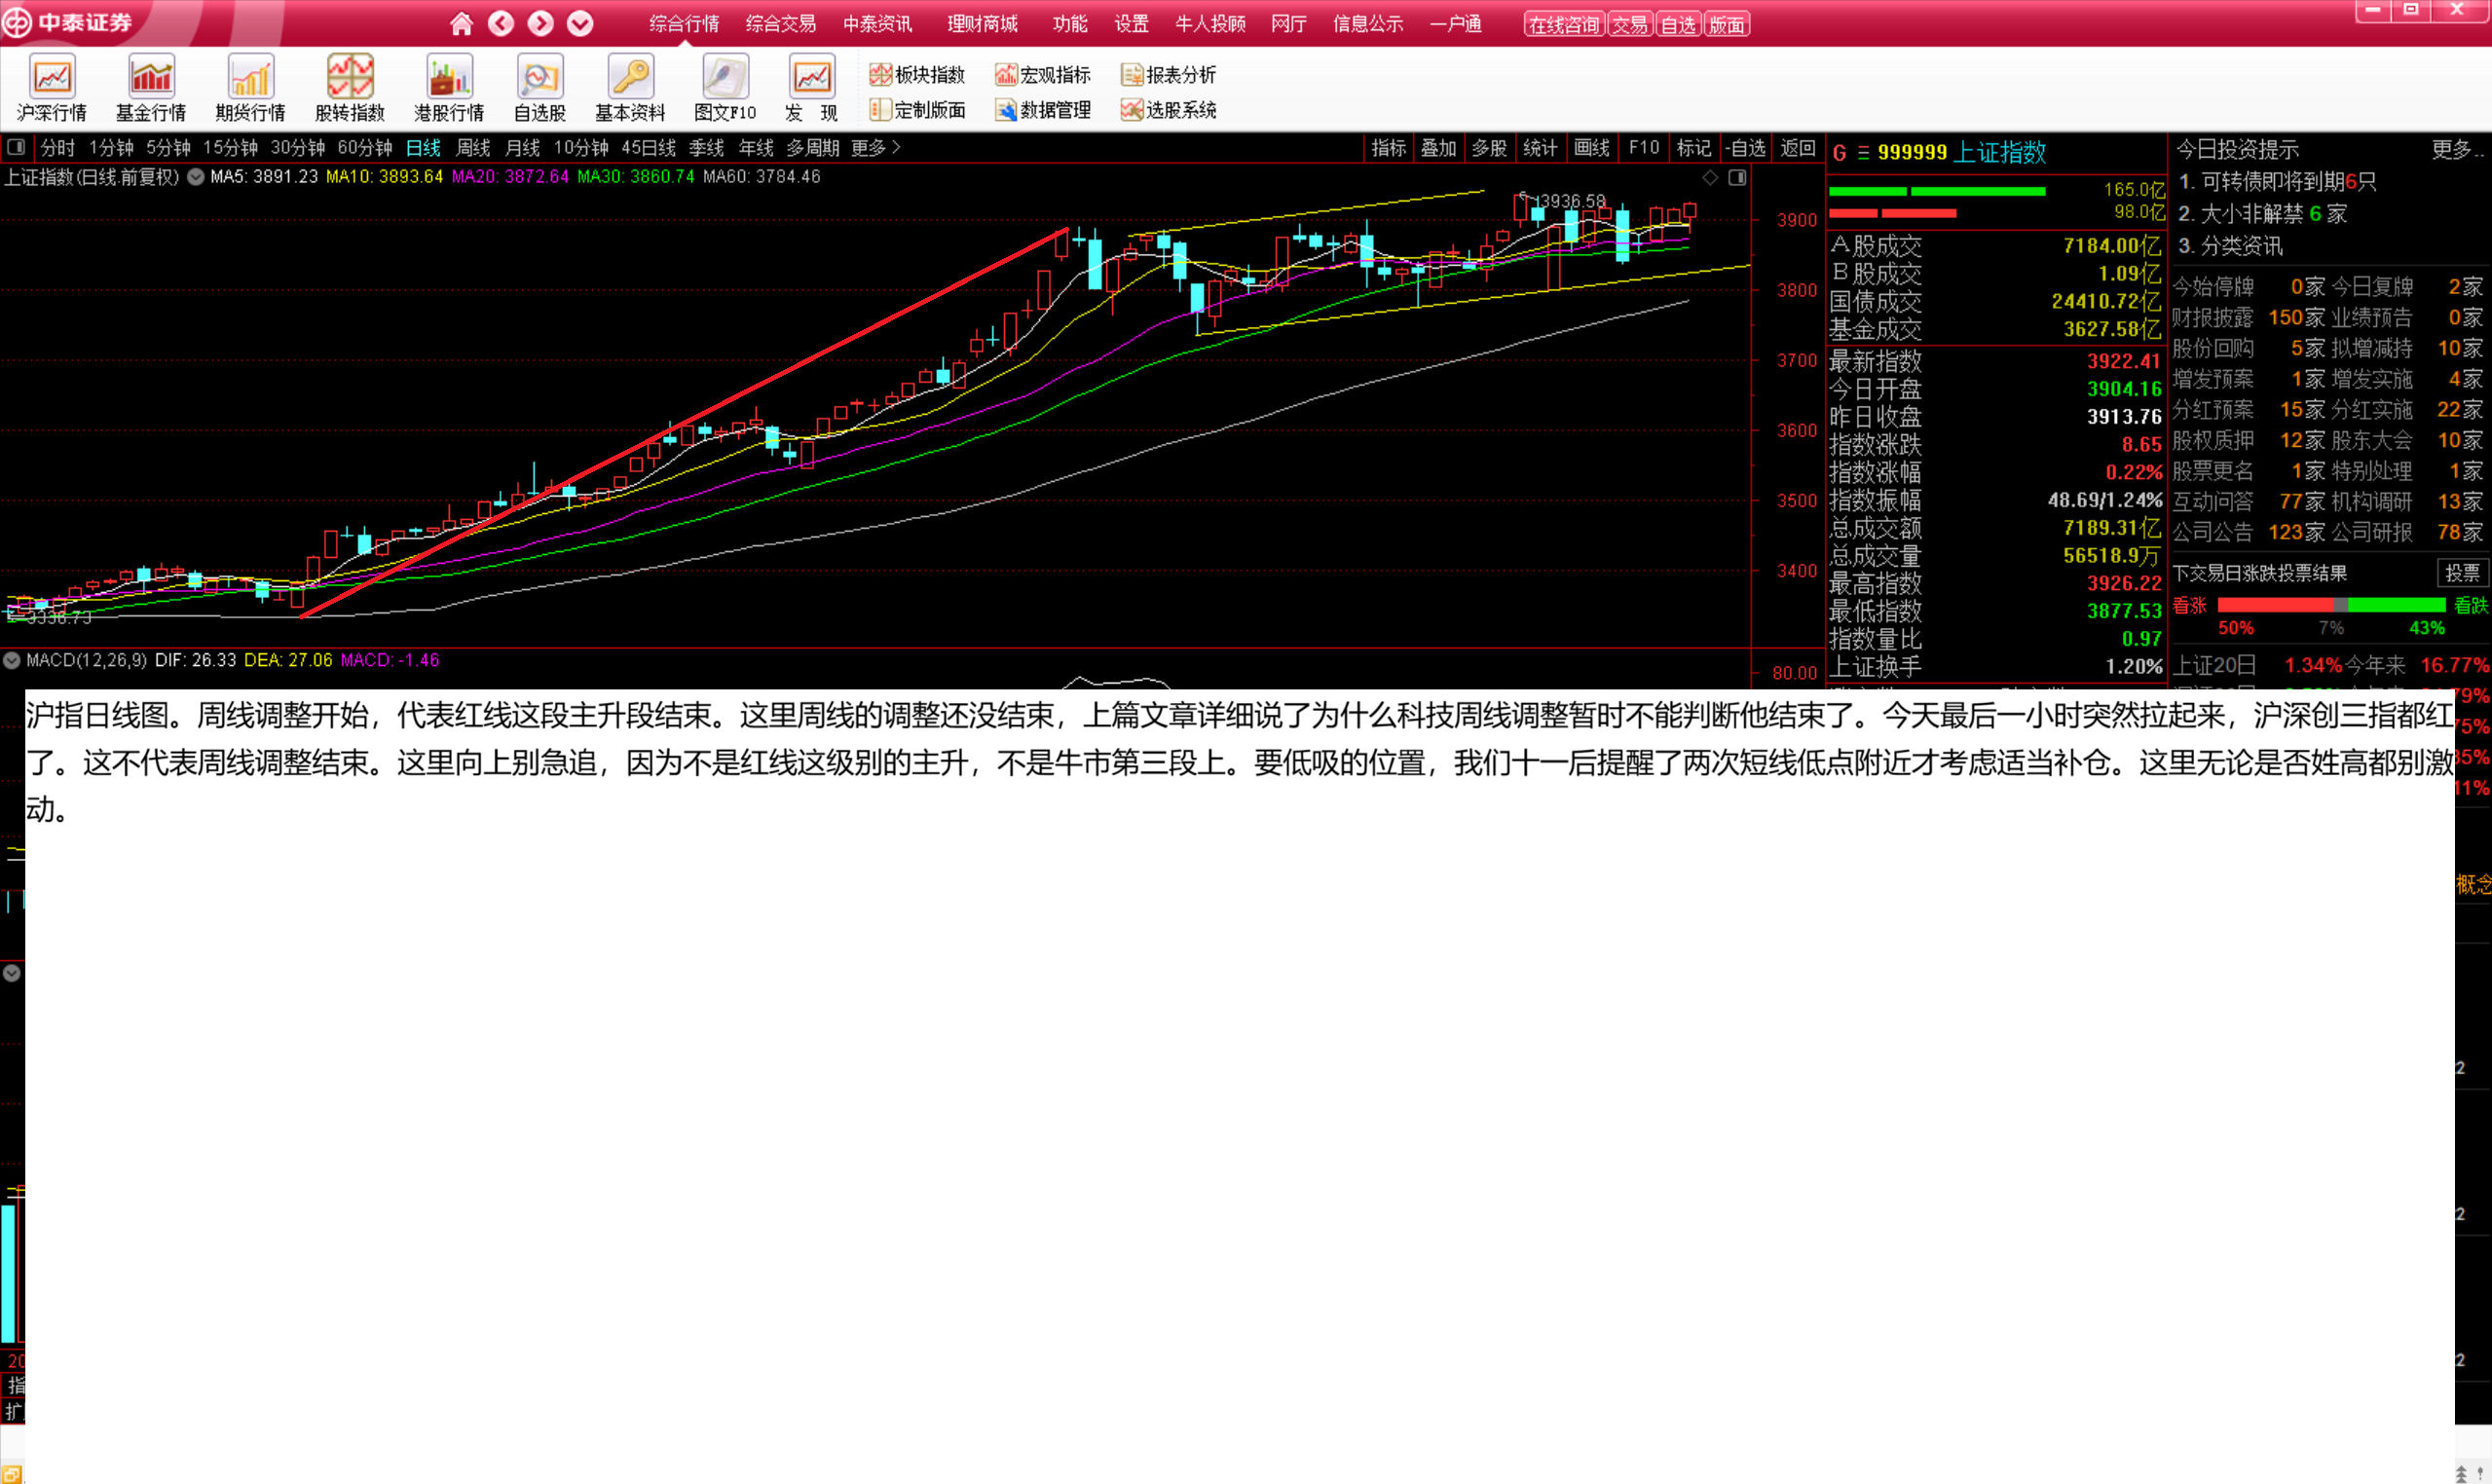Click the round down-arrow navigation icon

(580, 23)
